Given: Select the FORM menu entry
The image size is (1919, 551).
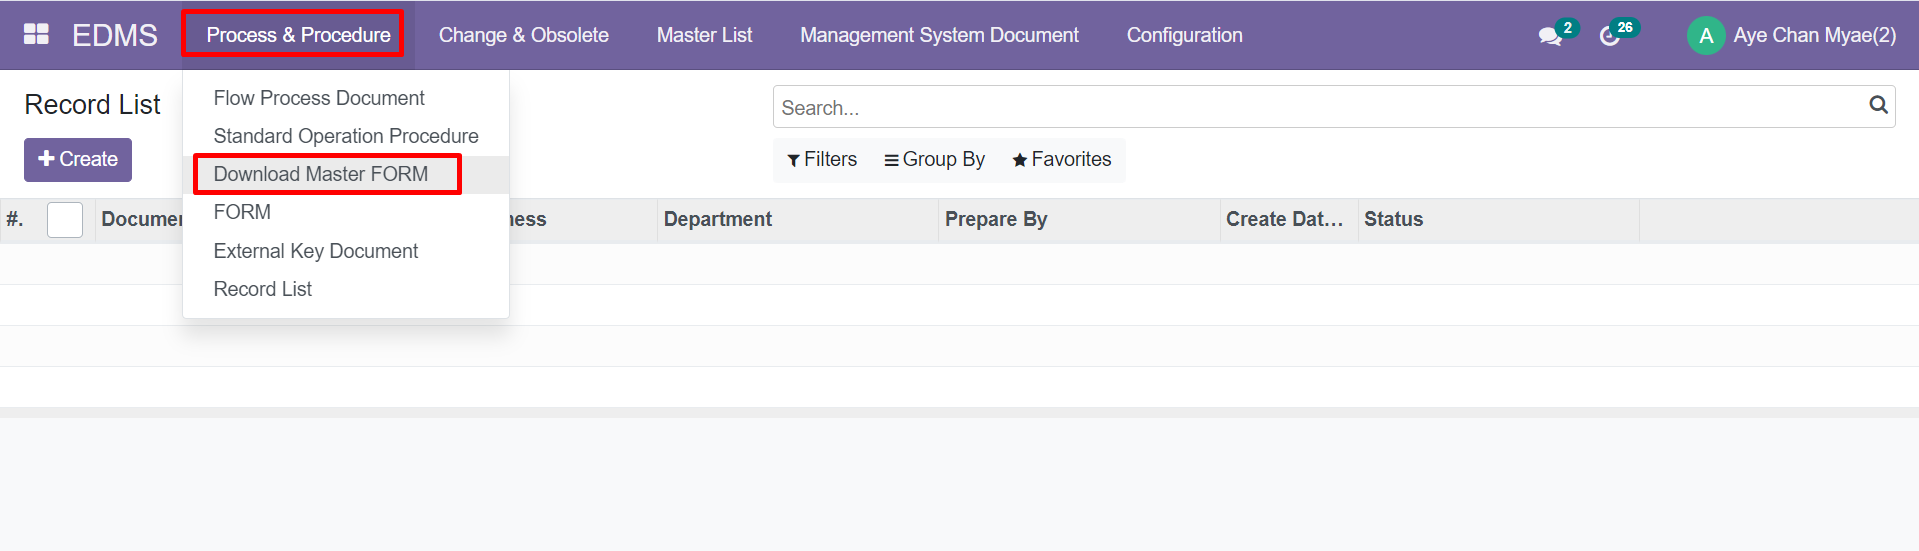Looking at the screenshot, I should tap(346, 212).
